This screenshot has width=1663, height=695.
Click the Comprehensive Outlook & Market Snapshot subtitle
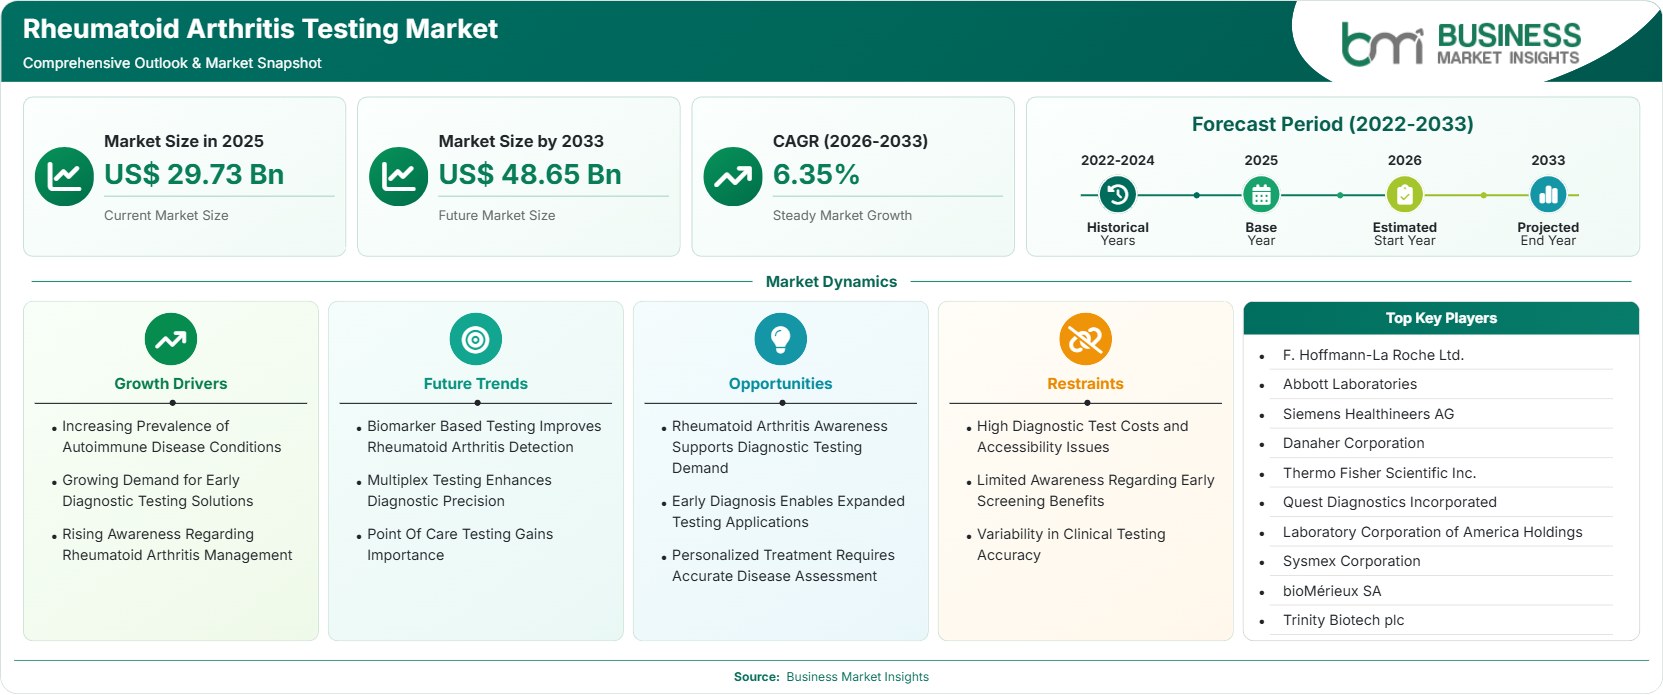coord(172,63)
